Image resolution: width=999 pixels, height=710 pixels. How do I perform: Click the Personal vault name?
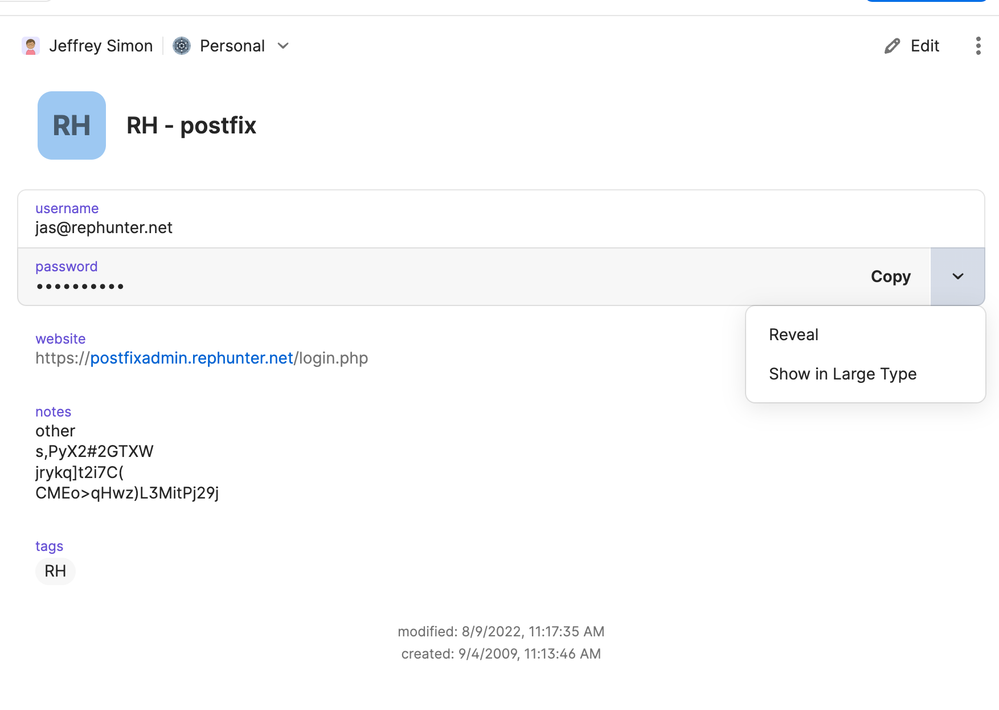232,46
